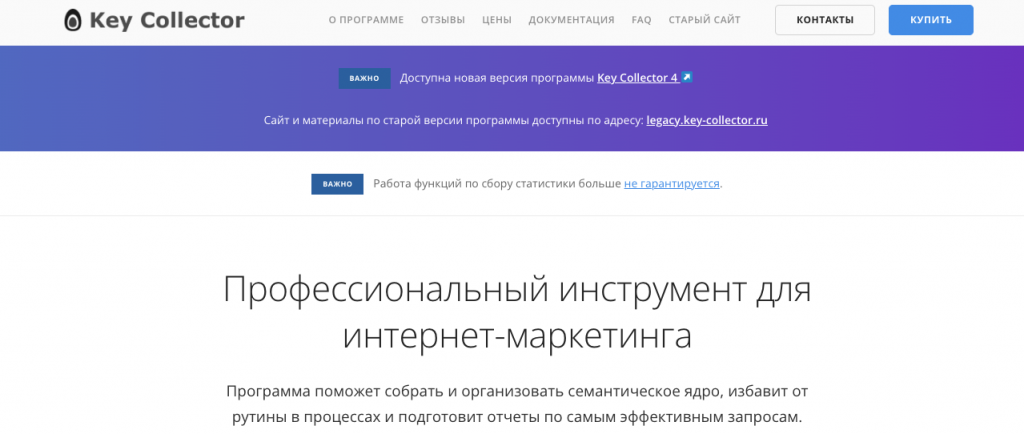The image size is (1024, 434).
Task: Open the FAQ page
Action: tap(641, 20)
